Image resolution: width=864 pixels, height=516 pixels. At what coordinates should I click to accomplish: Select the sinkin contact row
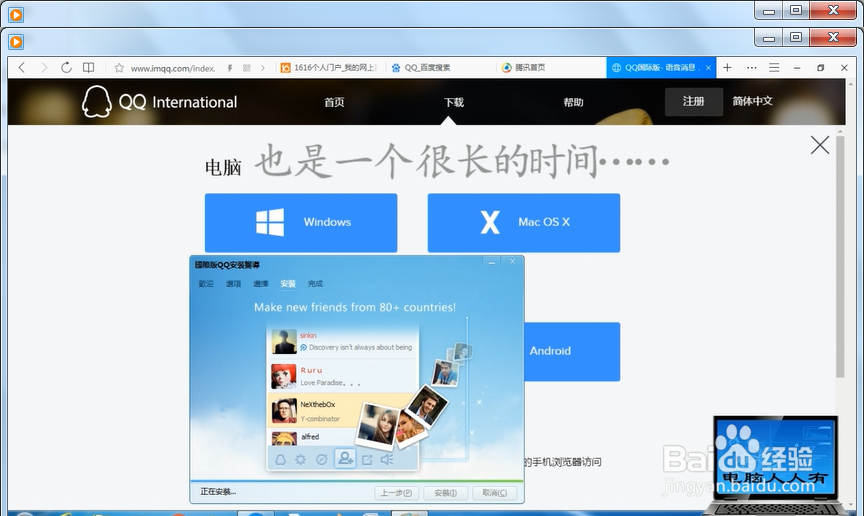[x=343, y=342]
